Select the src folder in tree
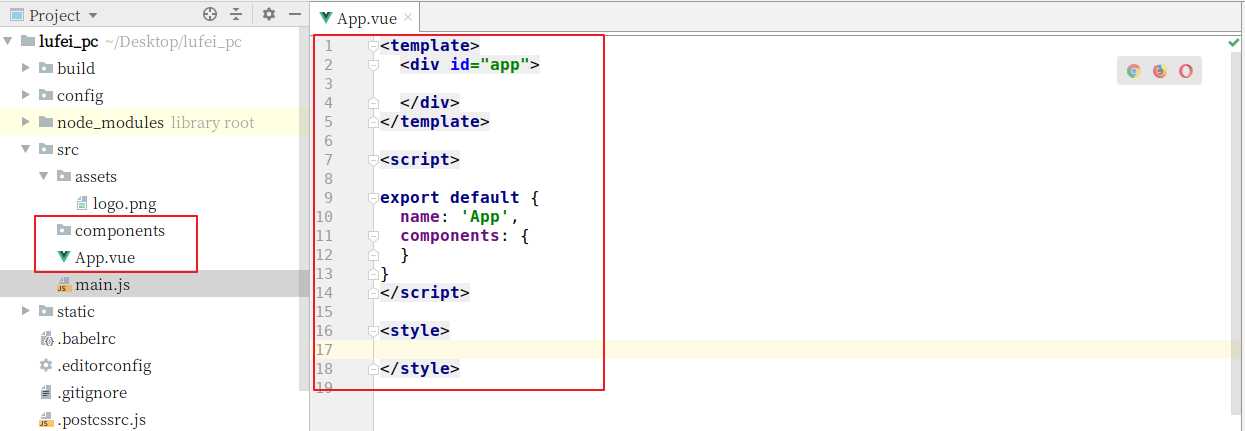 [59, 150]
